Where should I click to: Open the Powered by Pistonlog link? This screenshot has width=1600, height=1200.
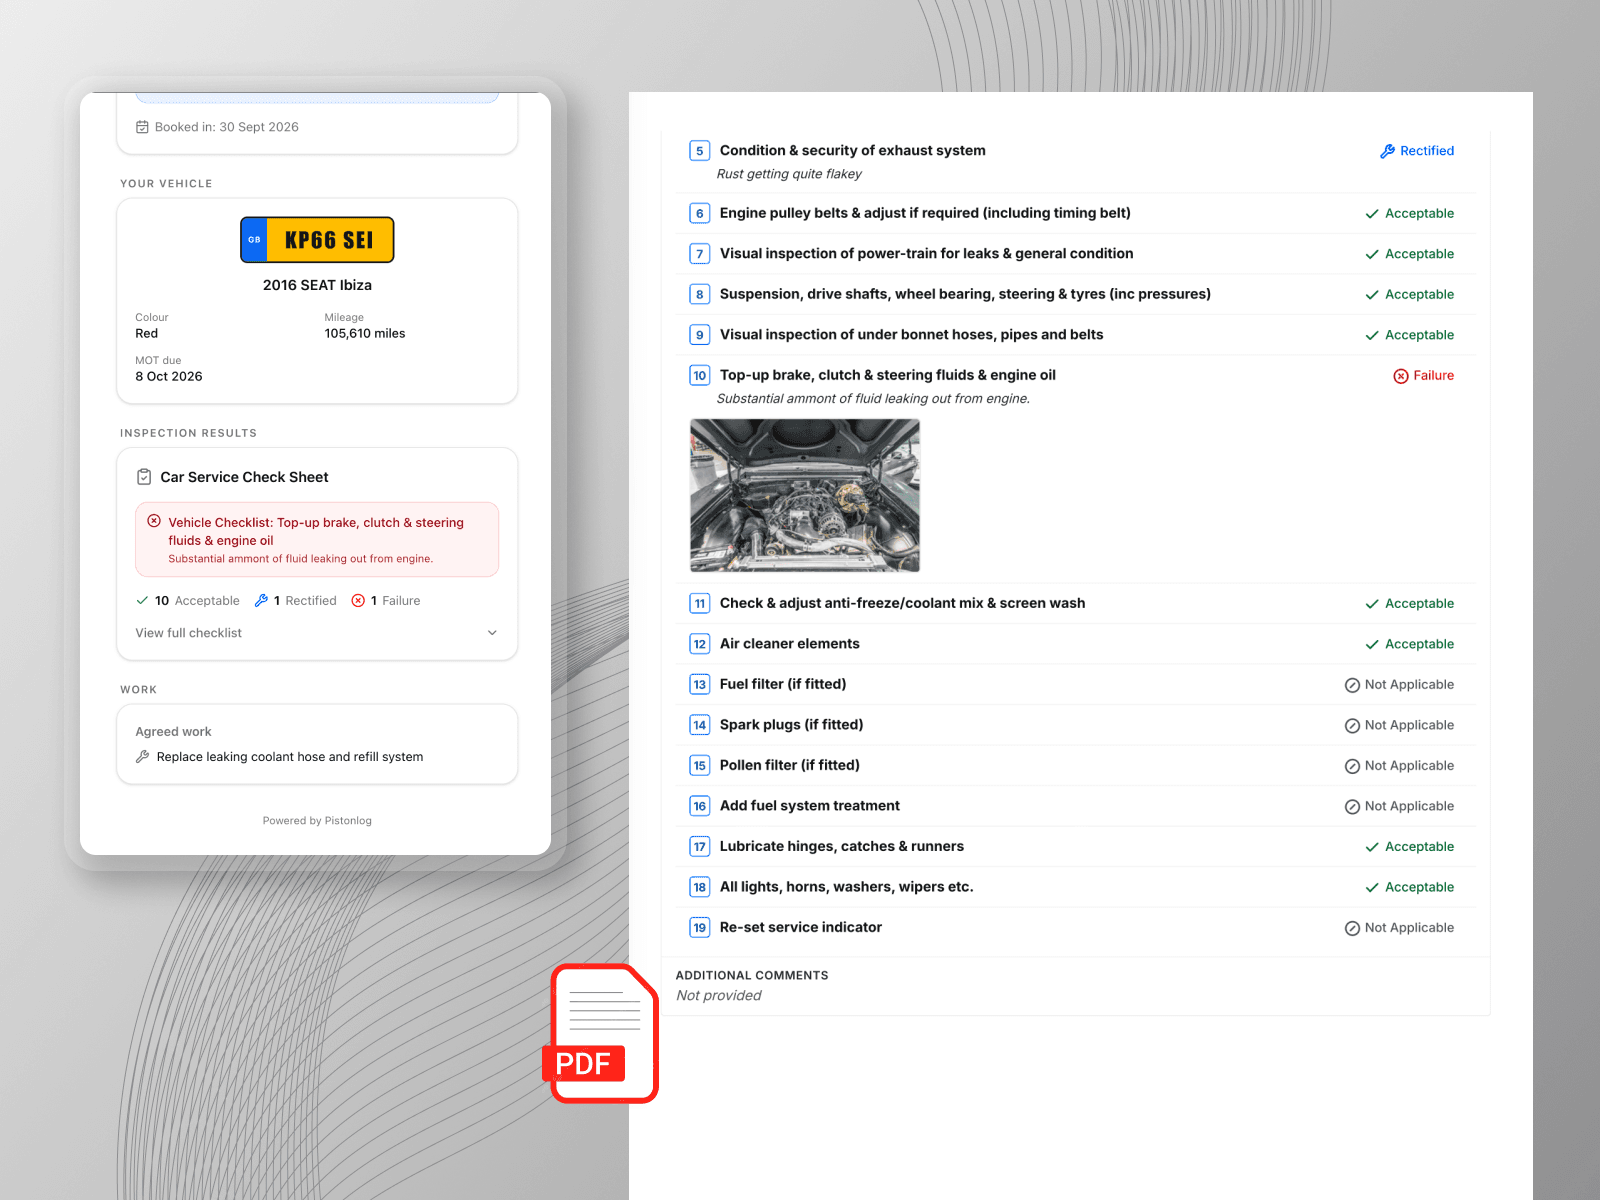pos(317,821)
